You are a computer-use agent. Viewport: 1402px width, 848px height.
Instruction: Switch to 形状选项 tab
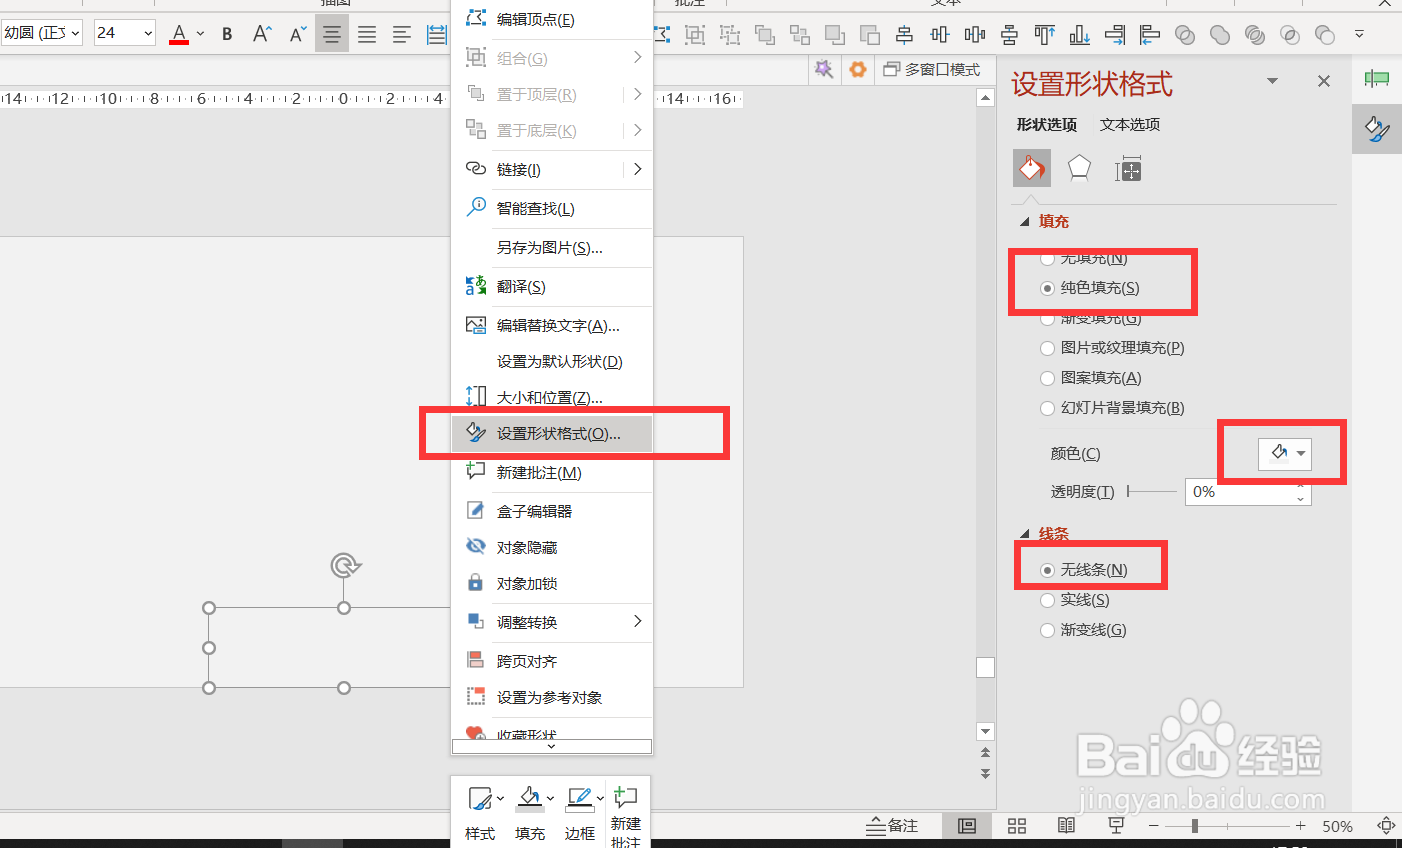pos(1046,125)
